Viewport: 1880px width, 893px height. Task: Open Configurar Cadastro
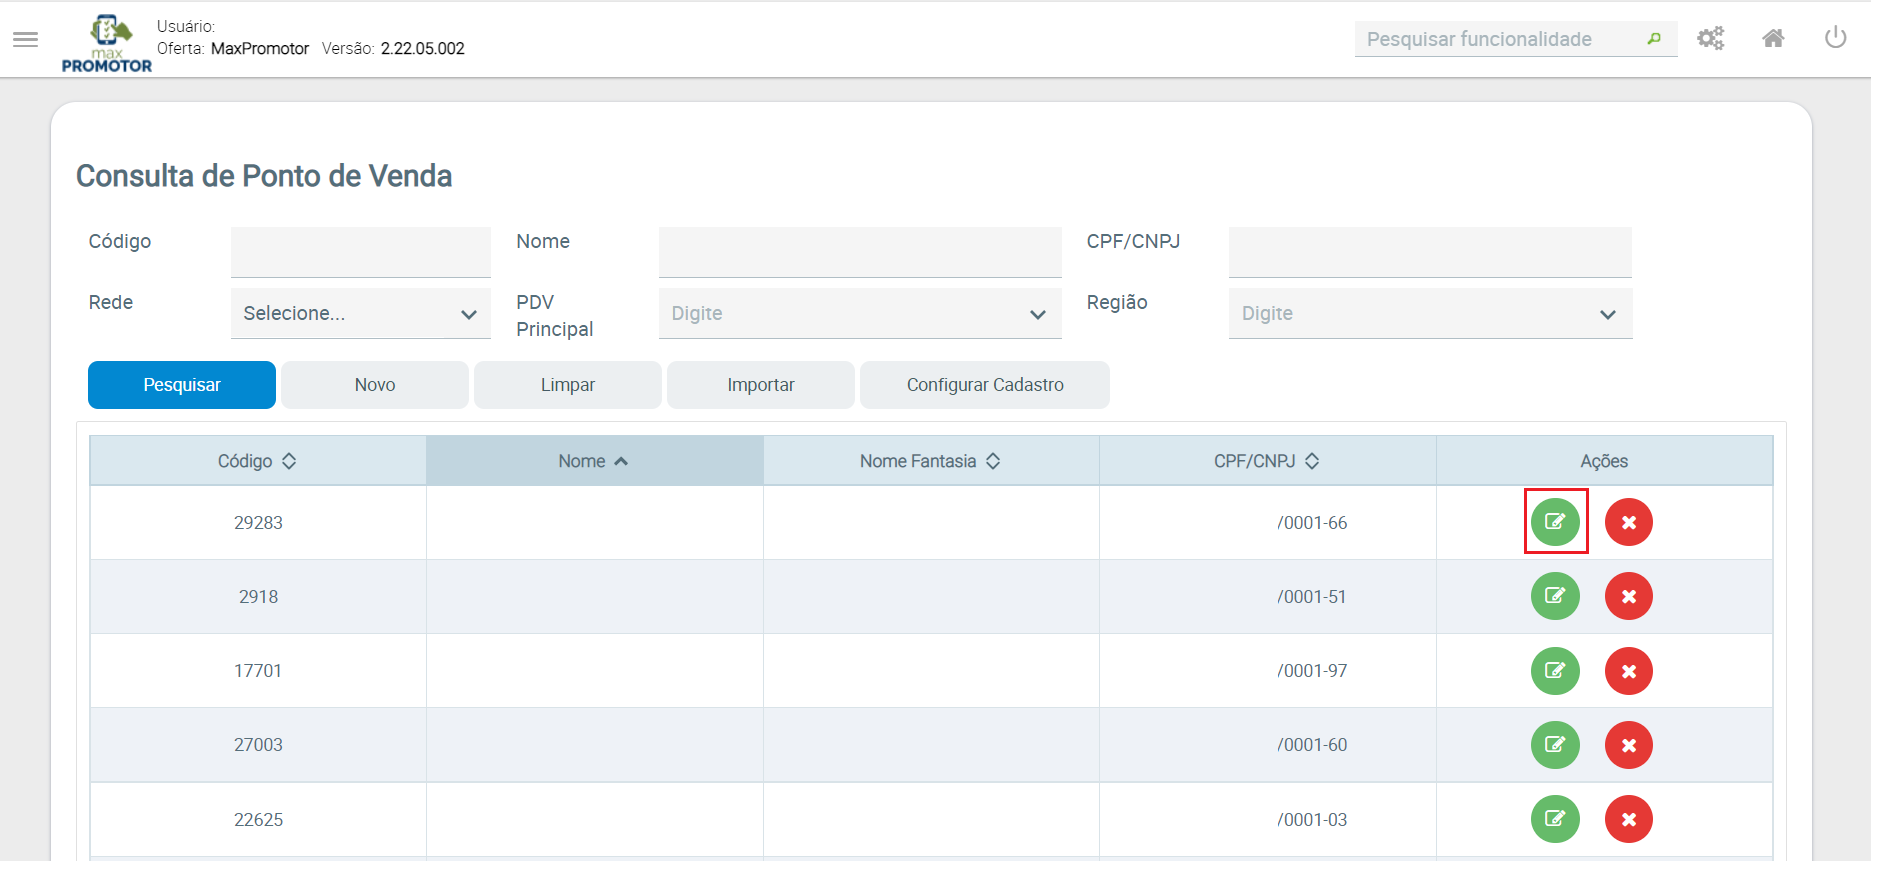984,385
